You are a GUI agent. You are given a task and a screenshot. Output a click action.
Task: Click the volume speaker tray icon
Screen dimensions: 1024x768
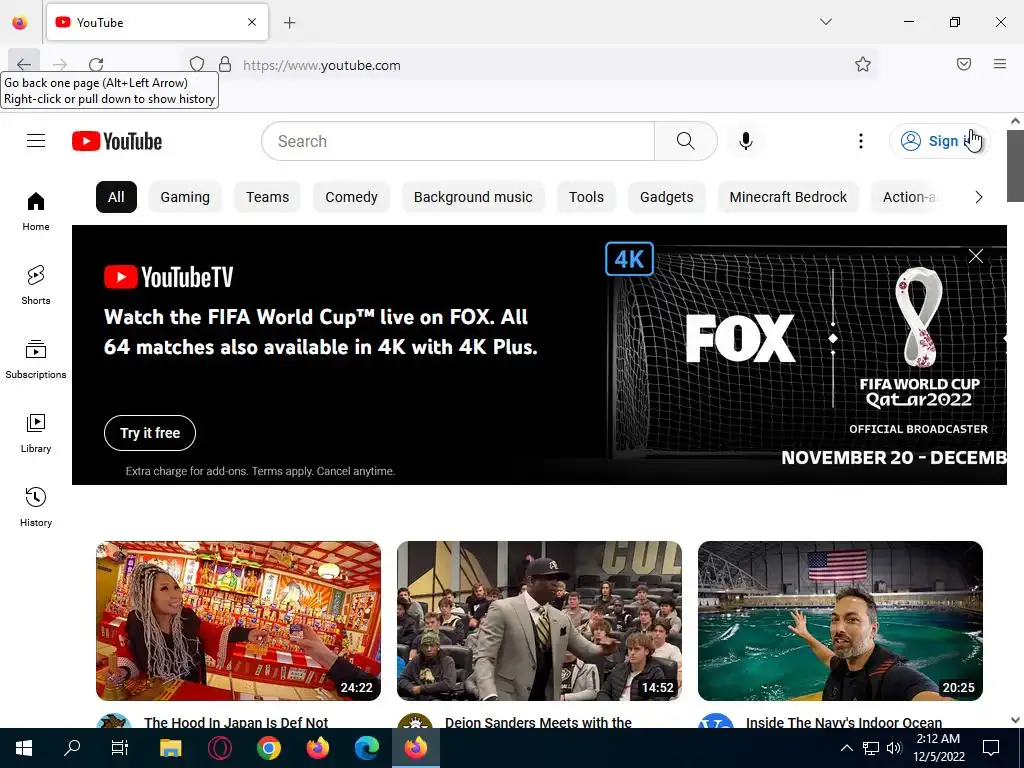(x=893, y=748)
